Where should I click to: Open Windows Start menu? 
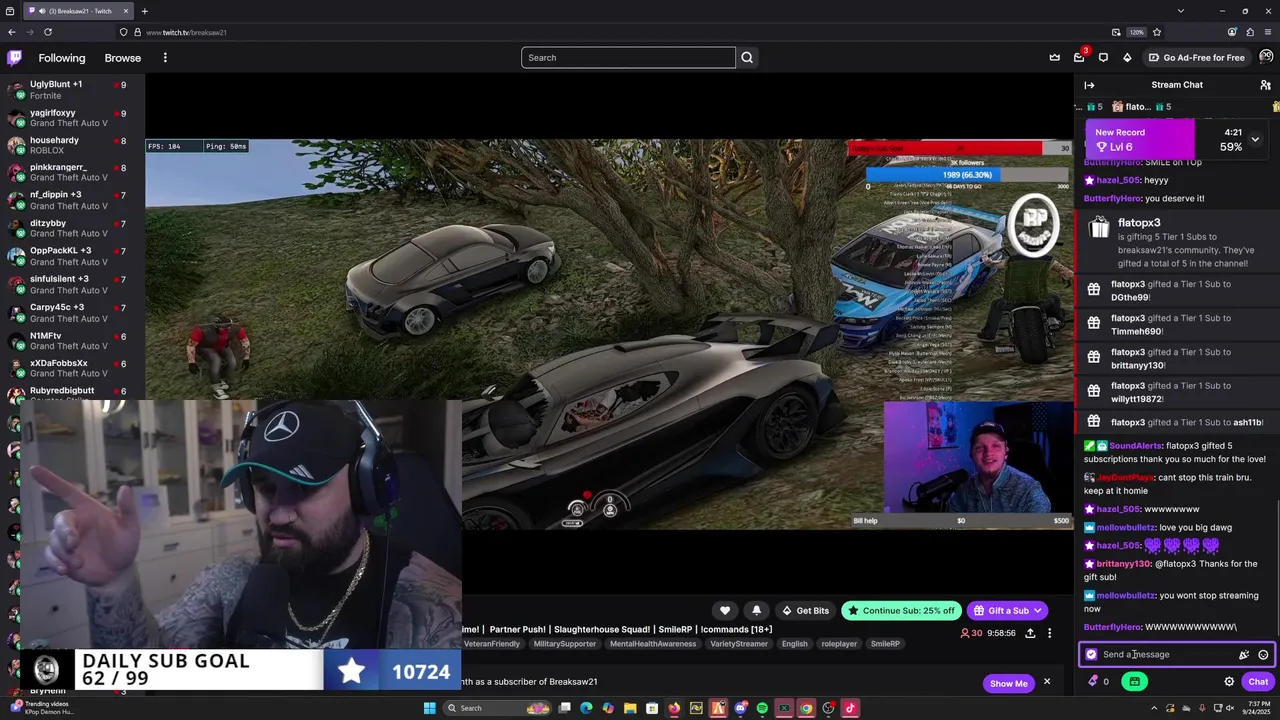429,708
